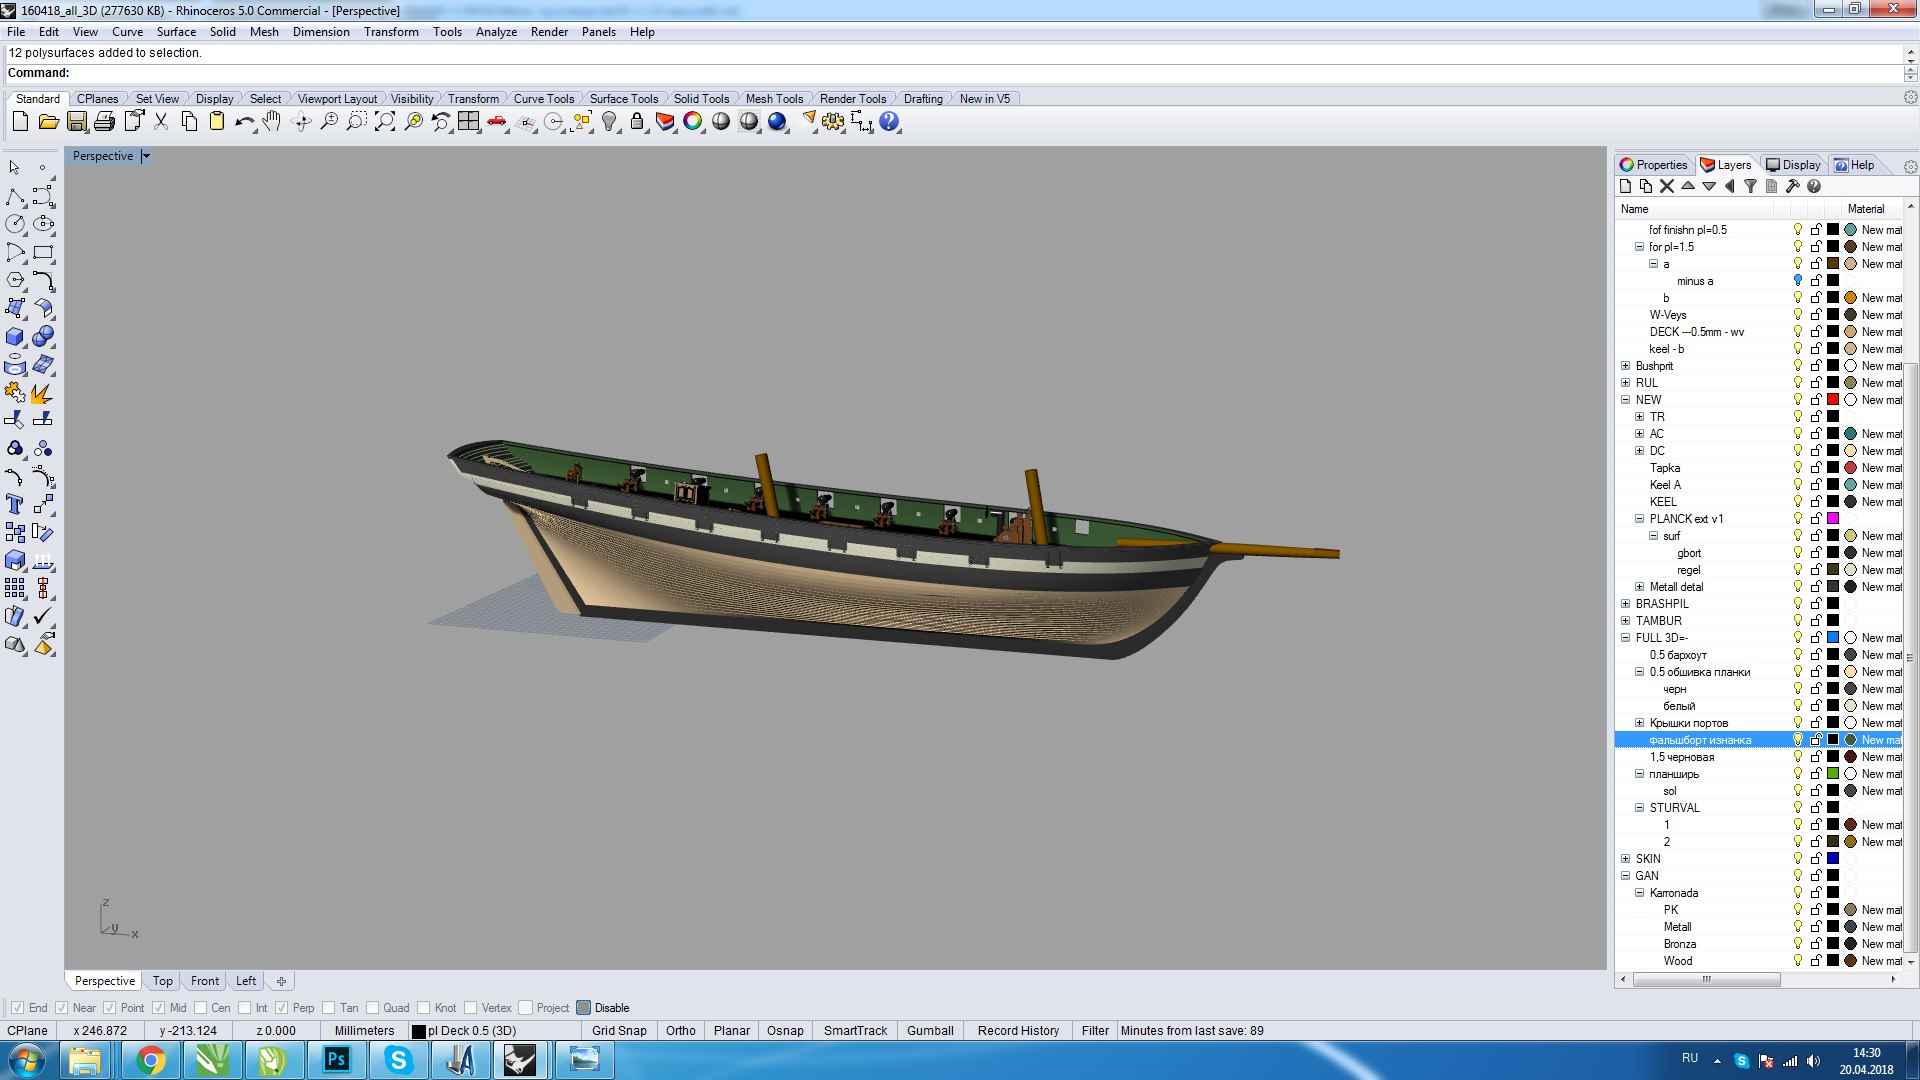Toggle the Point osnap checkbox
Image resolution: width=1920 pixels, height=1080 pixels.
[110, 1008]
